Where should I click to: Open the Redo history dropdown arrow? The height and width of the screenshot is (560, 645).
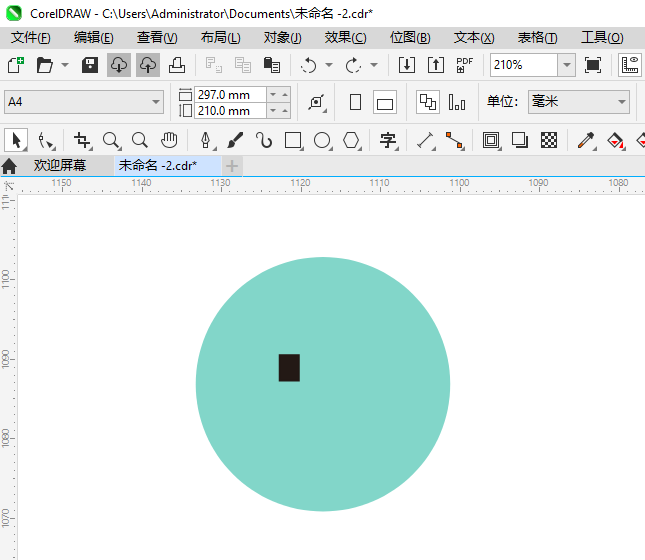[x=374, y=65]
